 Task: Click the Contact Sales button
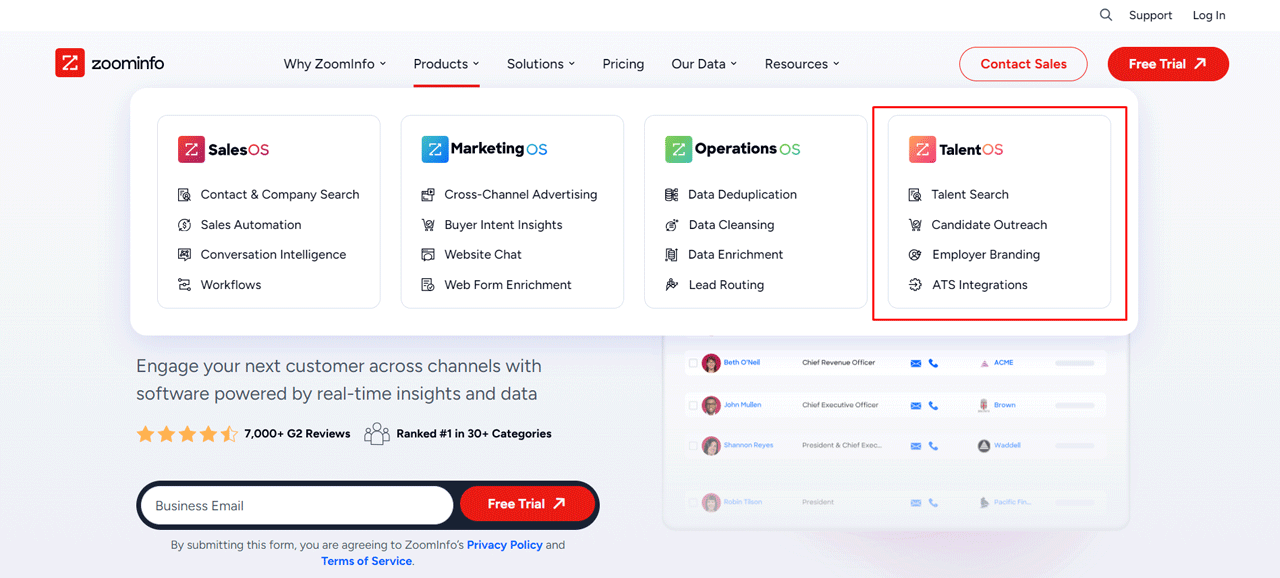coord(1023,63)
